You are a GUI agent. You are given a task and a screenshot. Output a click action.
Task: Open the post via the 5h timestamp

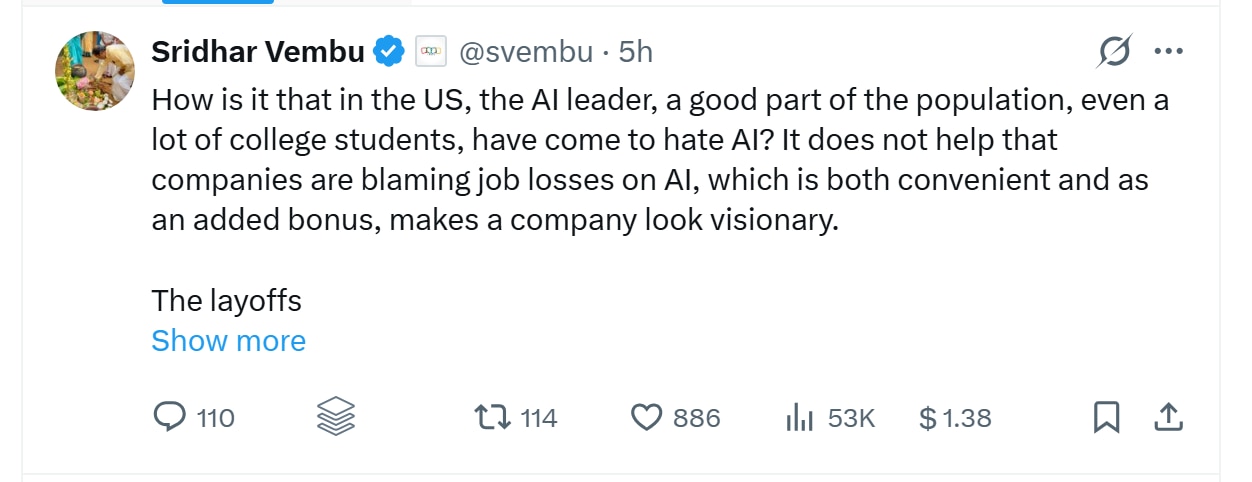pos(636,52)
